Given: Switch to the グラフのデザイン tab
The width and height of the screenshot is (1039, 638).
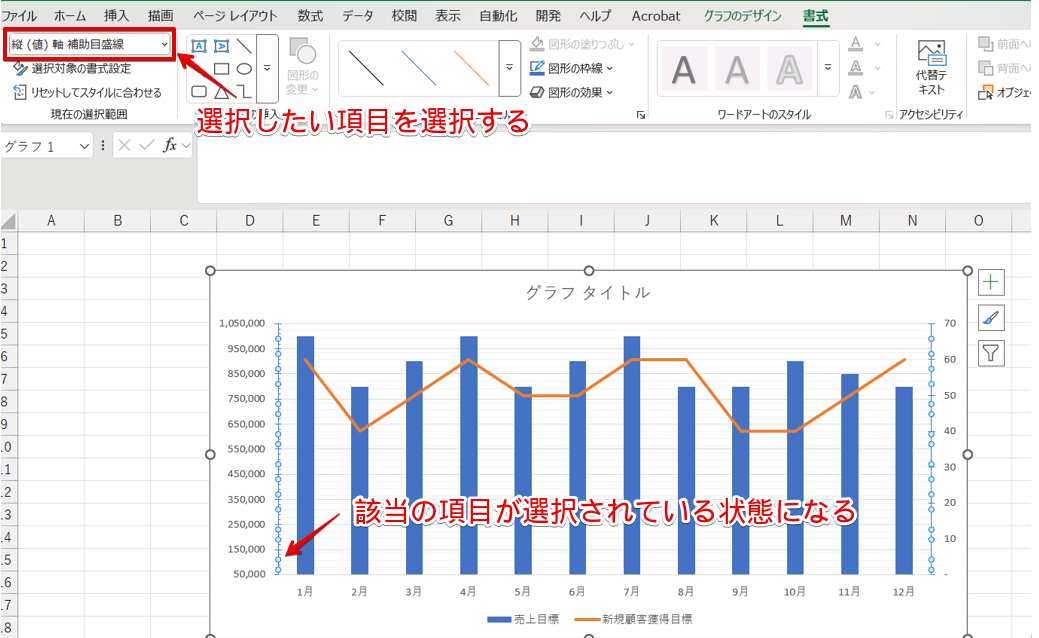Looking at the screenshot, I should (x=742, y=16).
